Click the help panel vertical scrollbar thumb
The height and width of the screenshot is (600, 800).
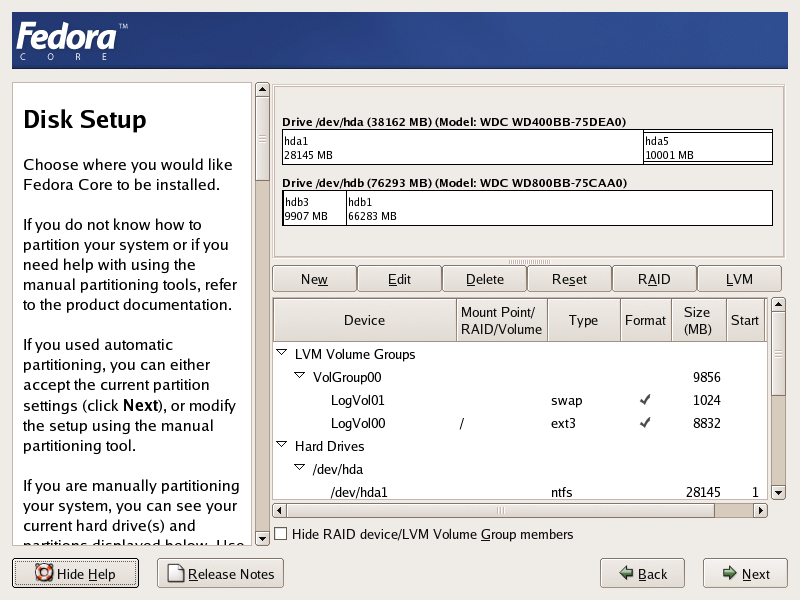click(x=262, y=139)
